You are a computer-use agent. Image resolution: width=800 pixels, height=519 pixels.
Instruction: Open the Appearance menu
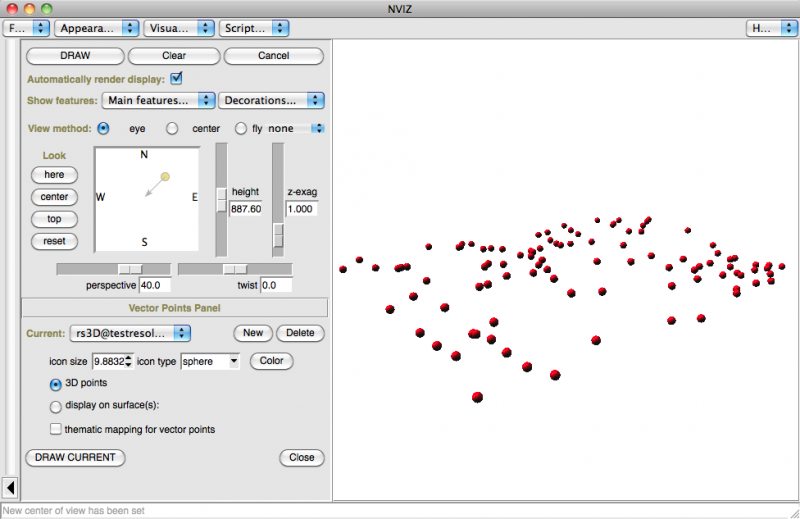click(96, 28)
